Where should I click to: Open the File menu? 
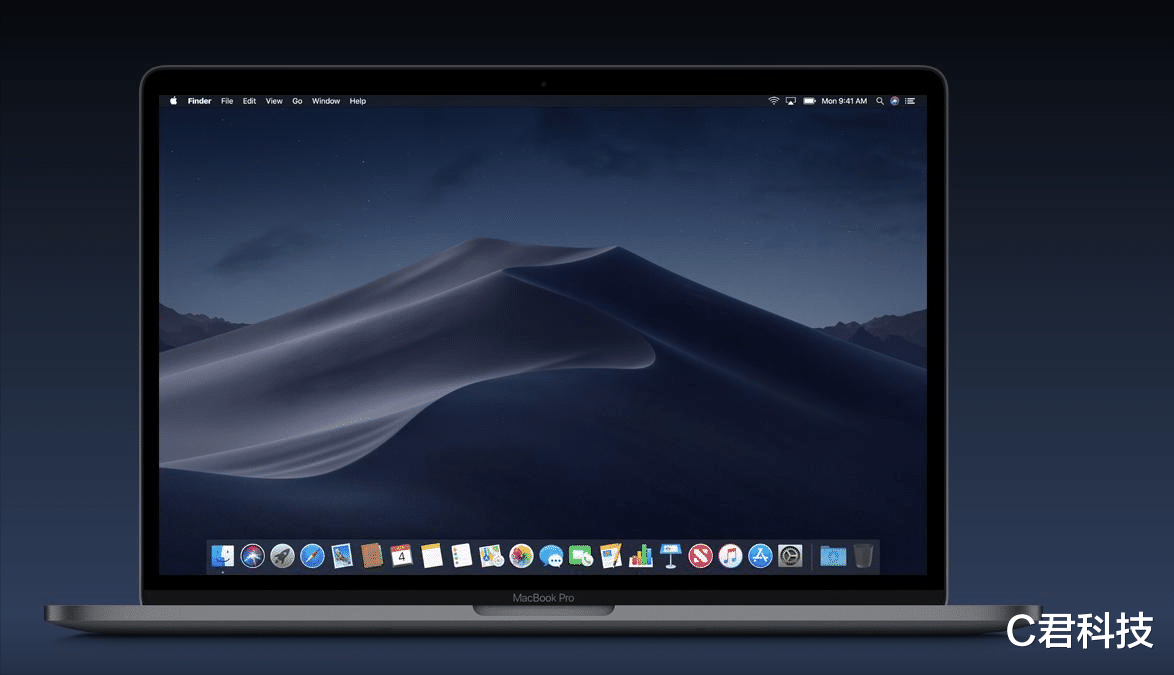(x=227, y=101)
